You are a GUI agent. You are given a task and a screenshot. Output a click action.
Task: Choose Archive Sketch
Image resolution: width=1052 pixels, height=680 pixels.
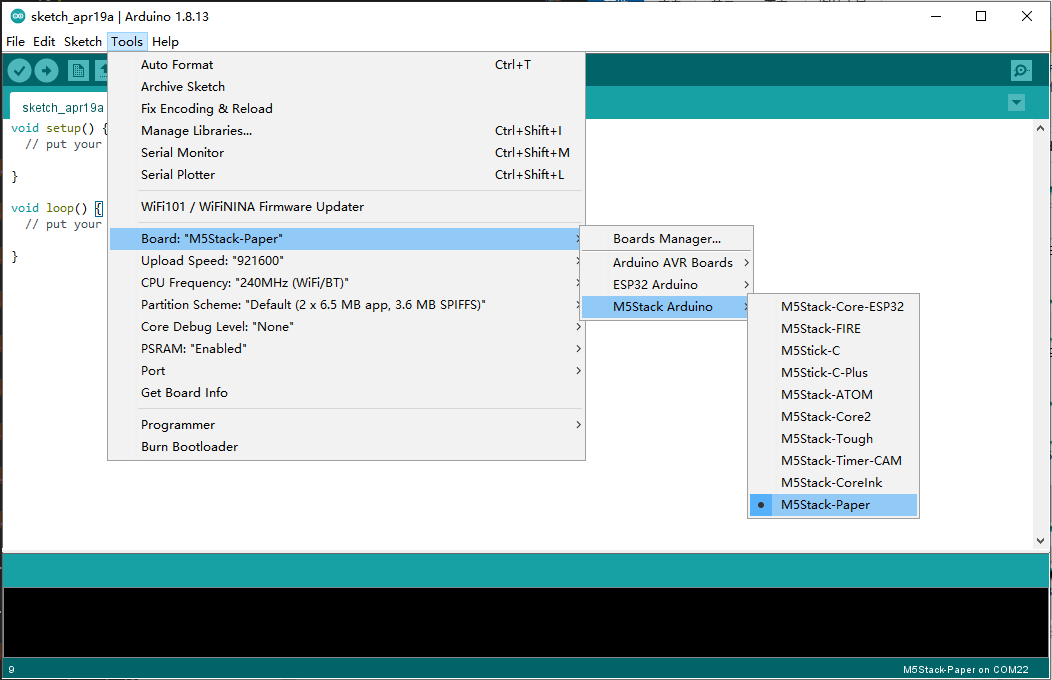346,87
